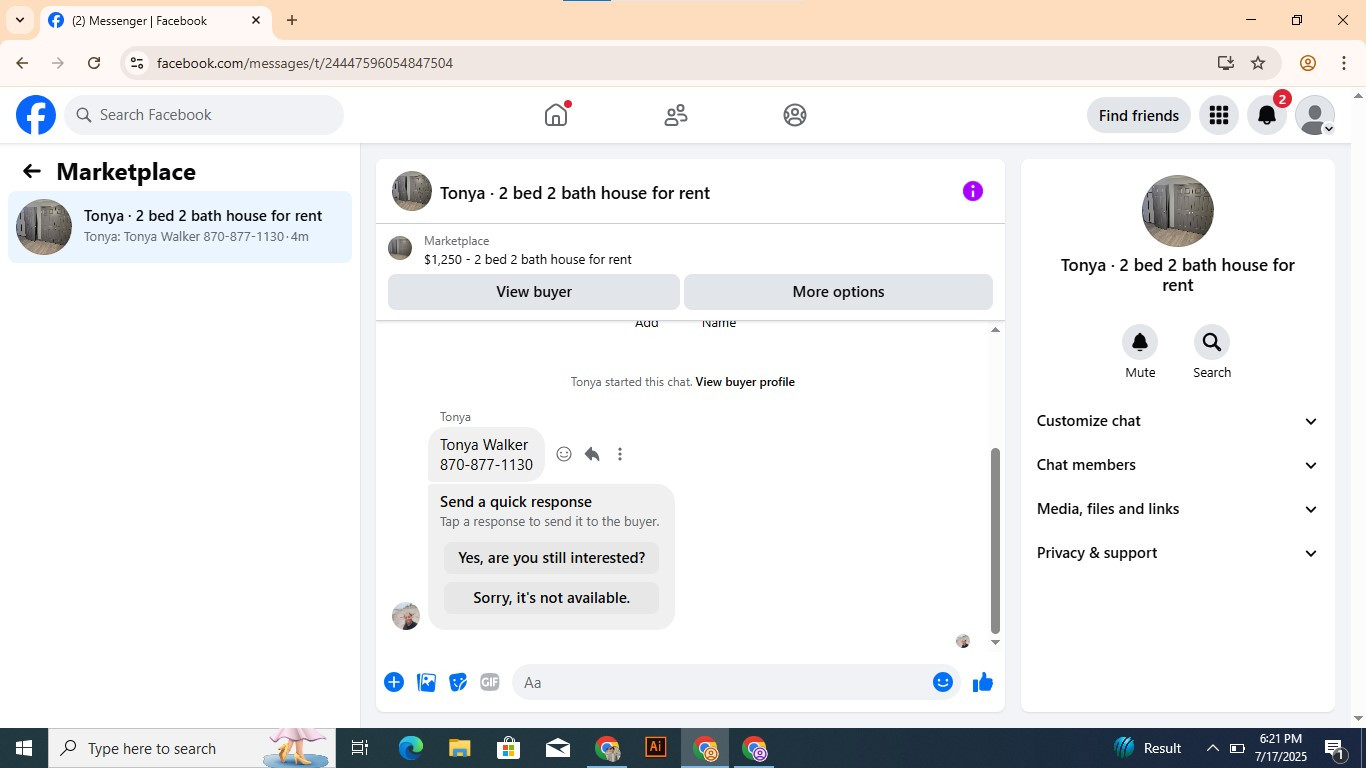Attach a photo using the image icon

coord(426,682)
